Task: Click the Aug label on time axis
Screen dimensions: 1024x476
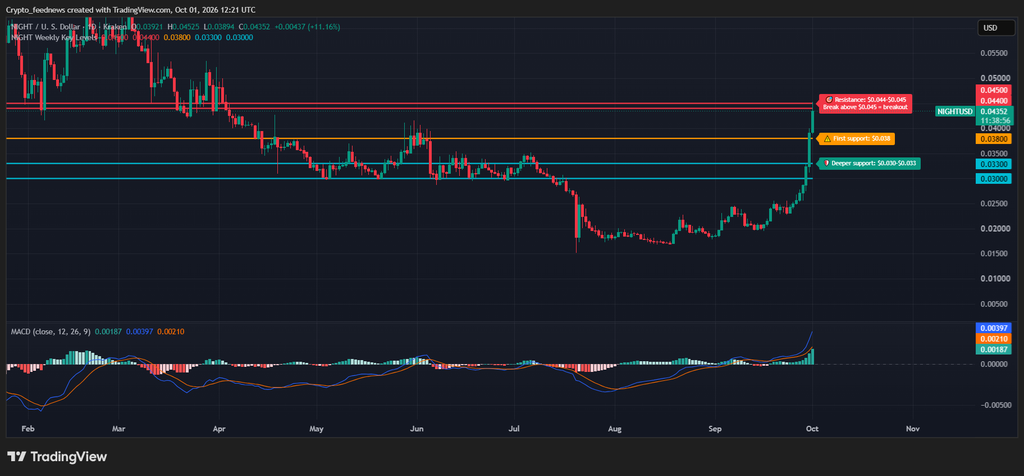Action: coord(615,429)
